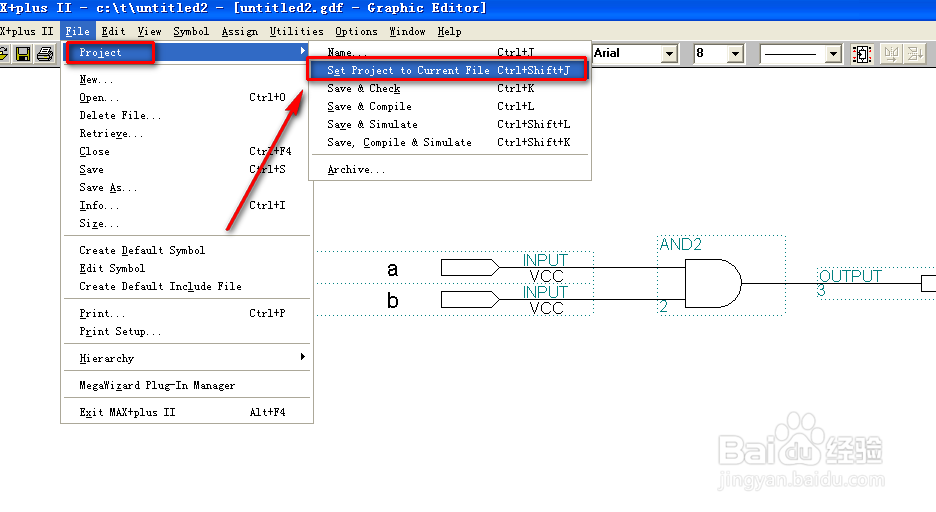
Task: Select Close in File menu
Action: [187, 151]
